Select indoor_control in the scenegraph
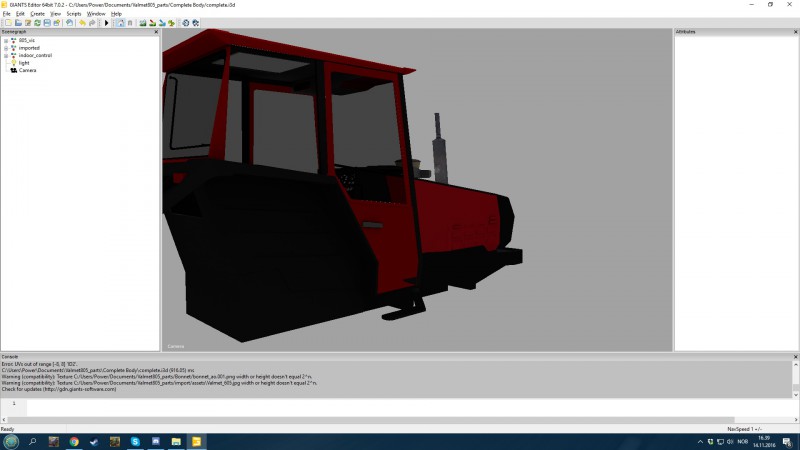The height and width of the screenshot is (450, 800). click(x=35, y=55)
